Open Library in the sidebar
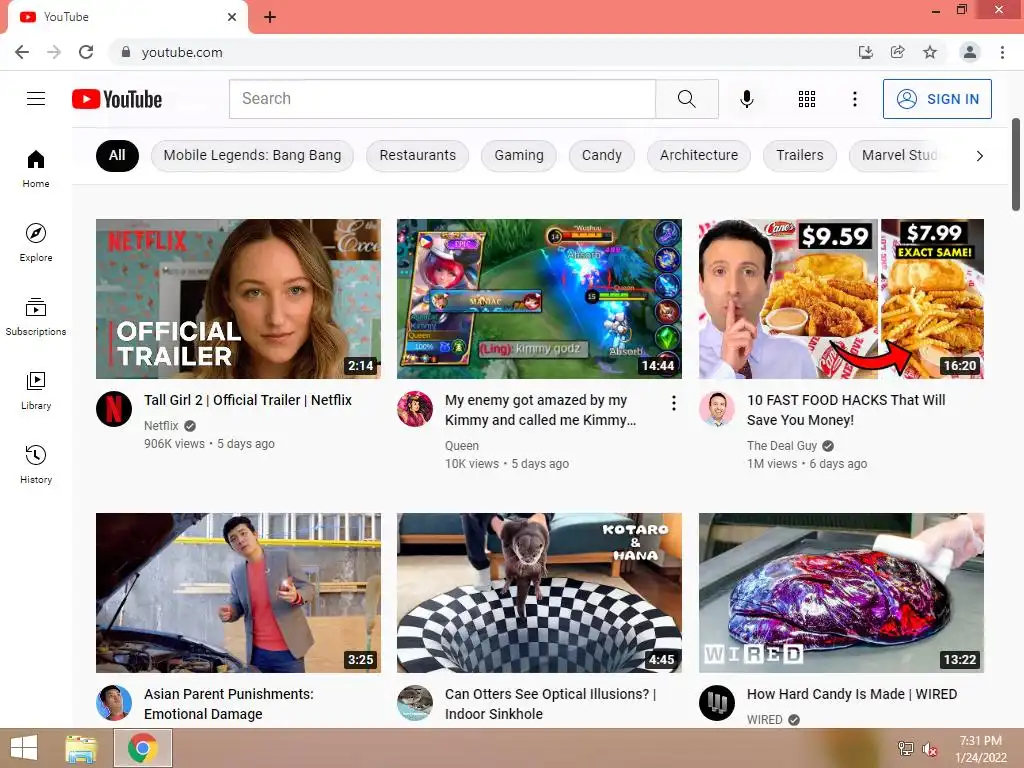This screenshot has width=1024, height=768. point(36,391)
